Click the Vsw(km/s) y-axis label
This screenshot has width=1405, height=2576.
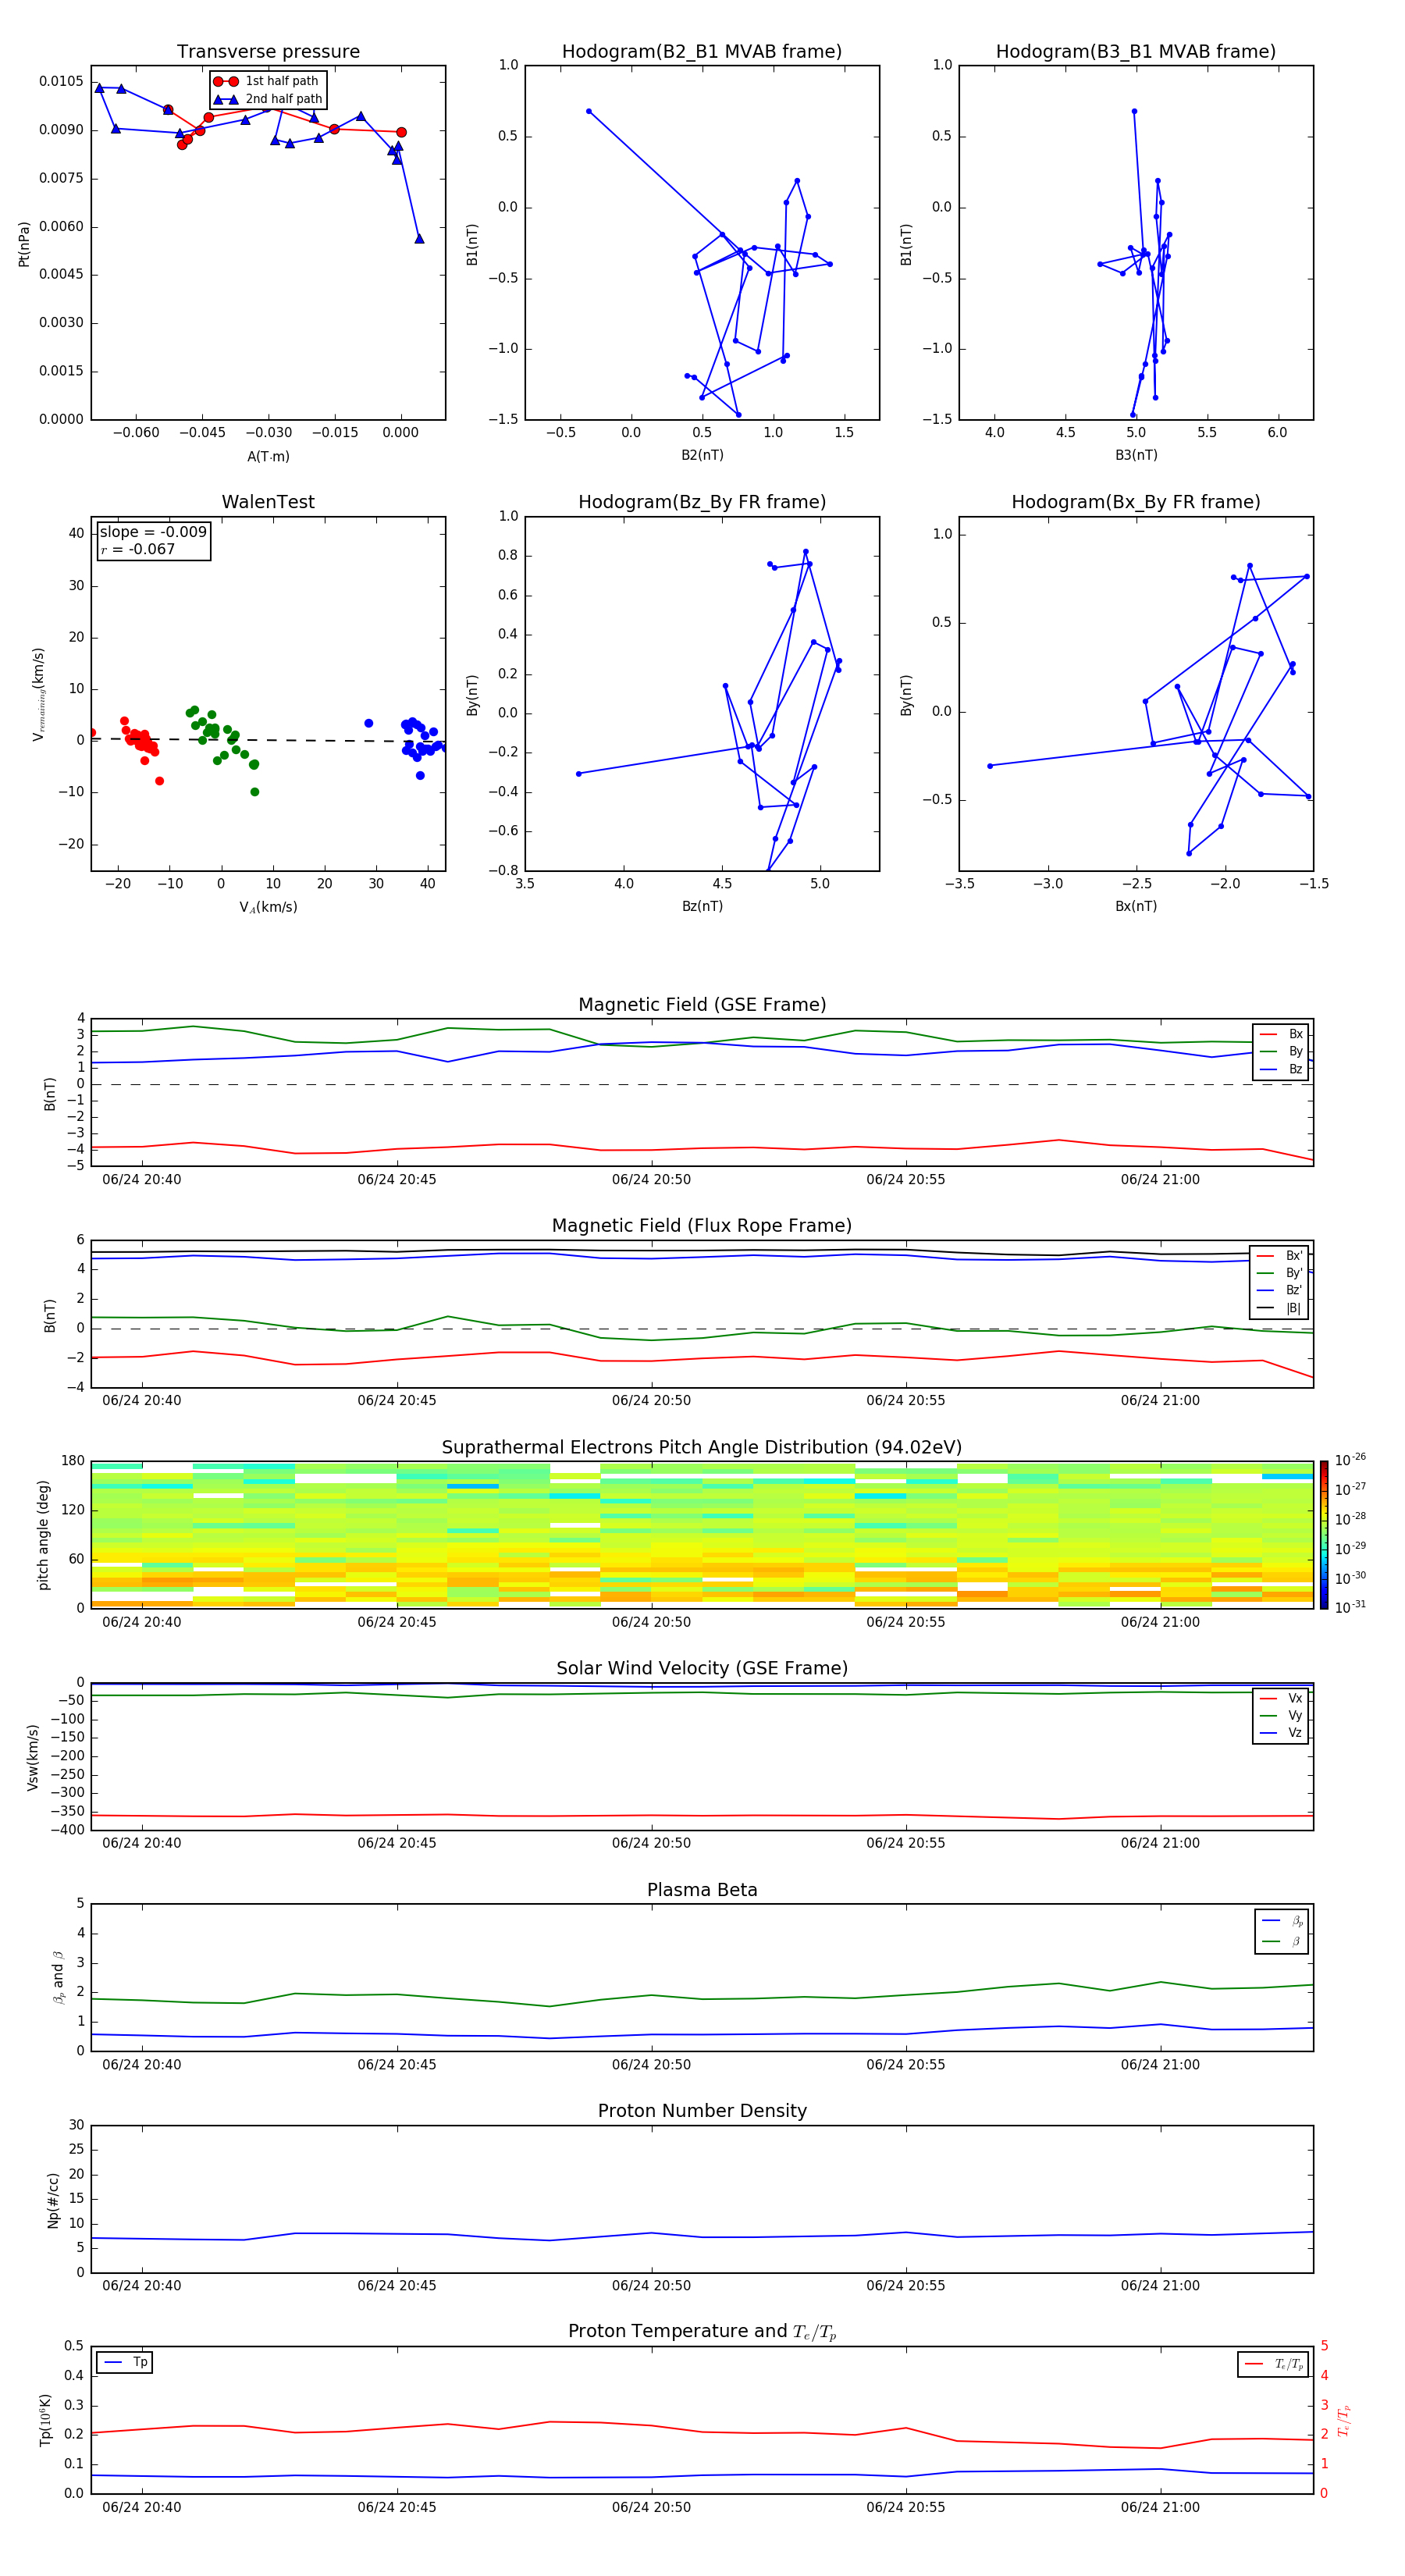[32, 1756]
